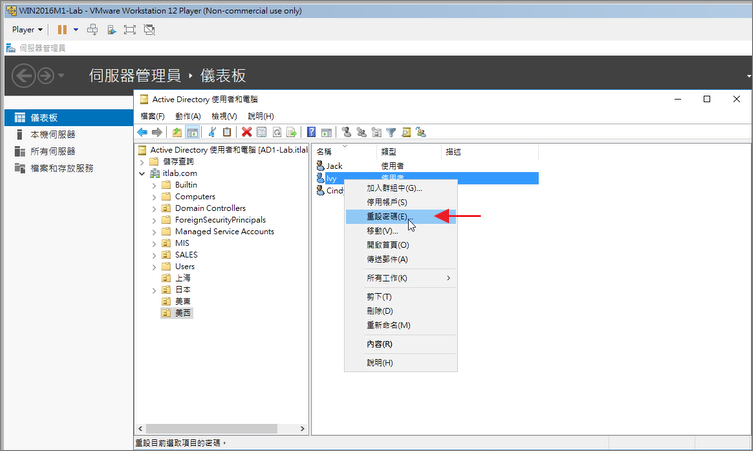The image size is (753, 451).
Task: Choose 加入群組中(G) from the context menu
Action: (401, 188)
